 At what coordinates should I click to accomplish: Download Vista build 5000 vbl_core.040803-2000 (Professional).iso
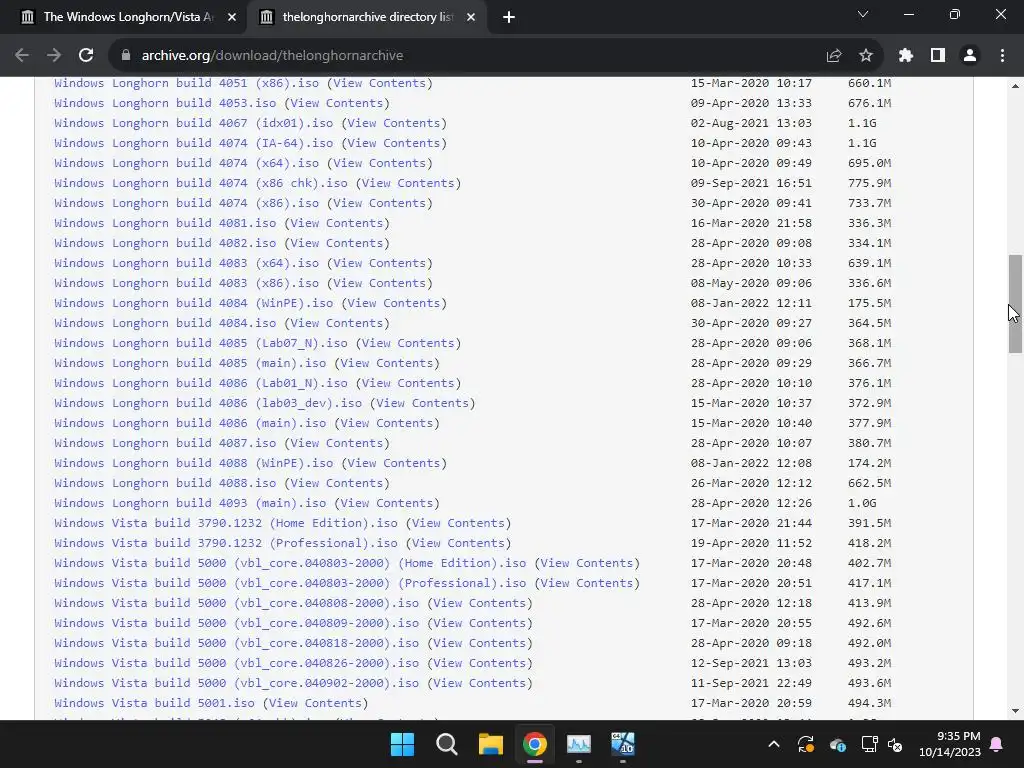(290, 583)
